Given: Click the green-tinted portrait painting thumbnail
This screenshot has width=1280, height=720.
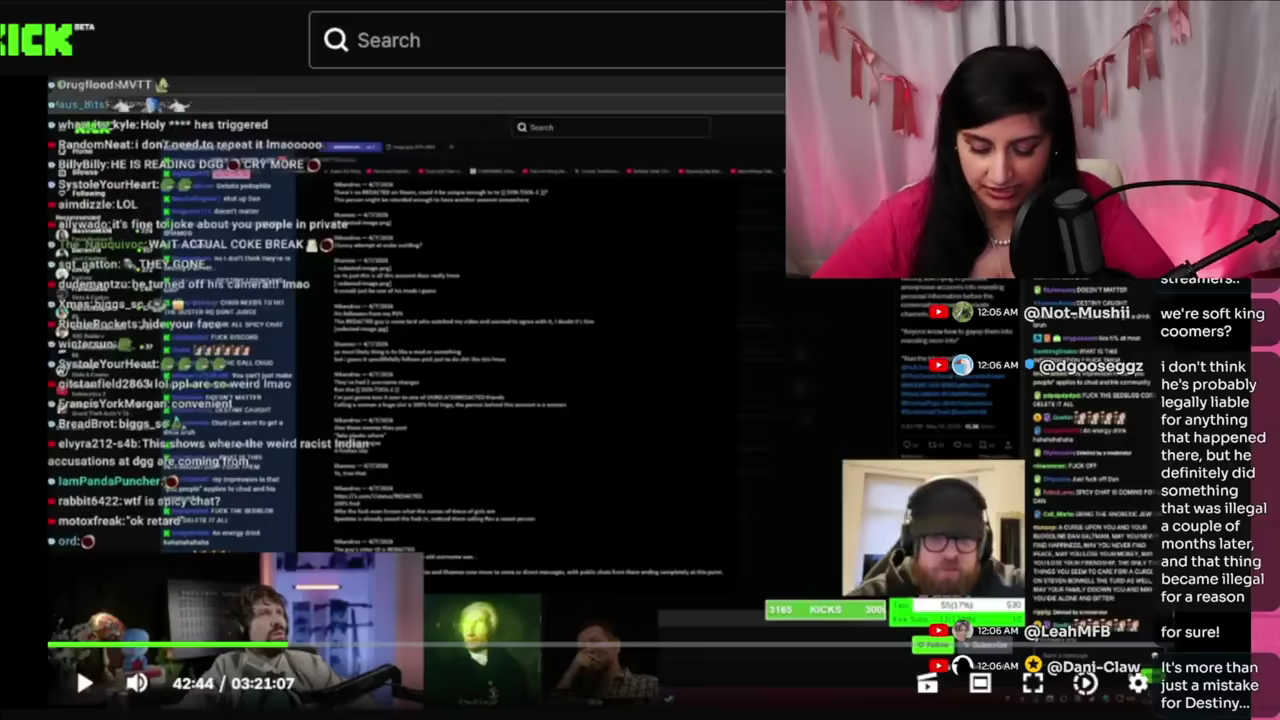Looking at the screenshot, I should (x=482, y=646).
